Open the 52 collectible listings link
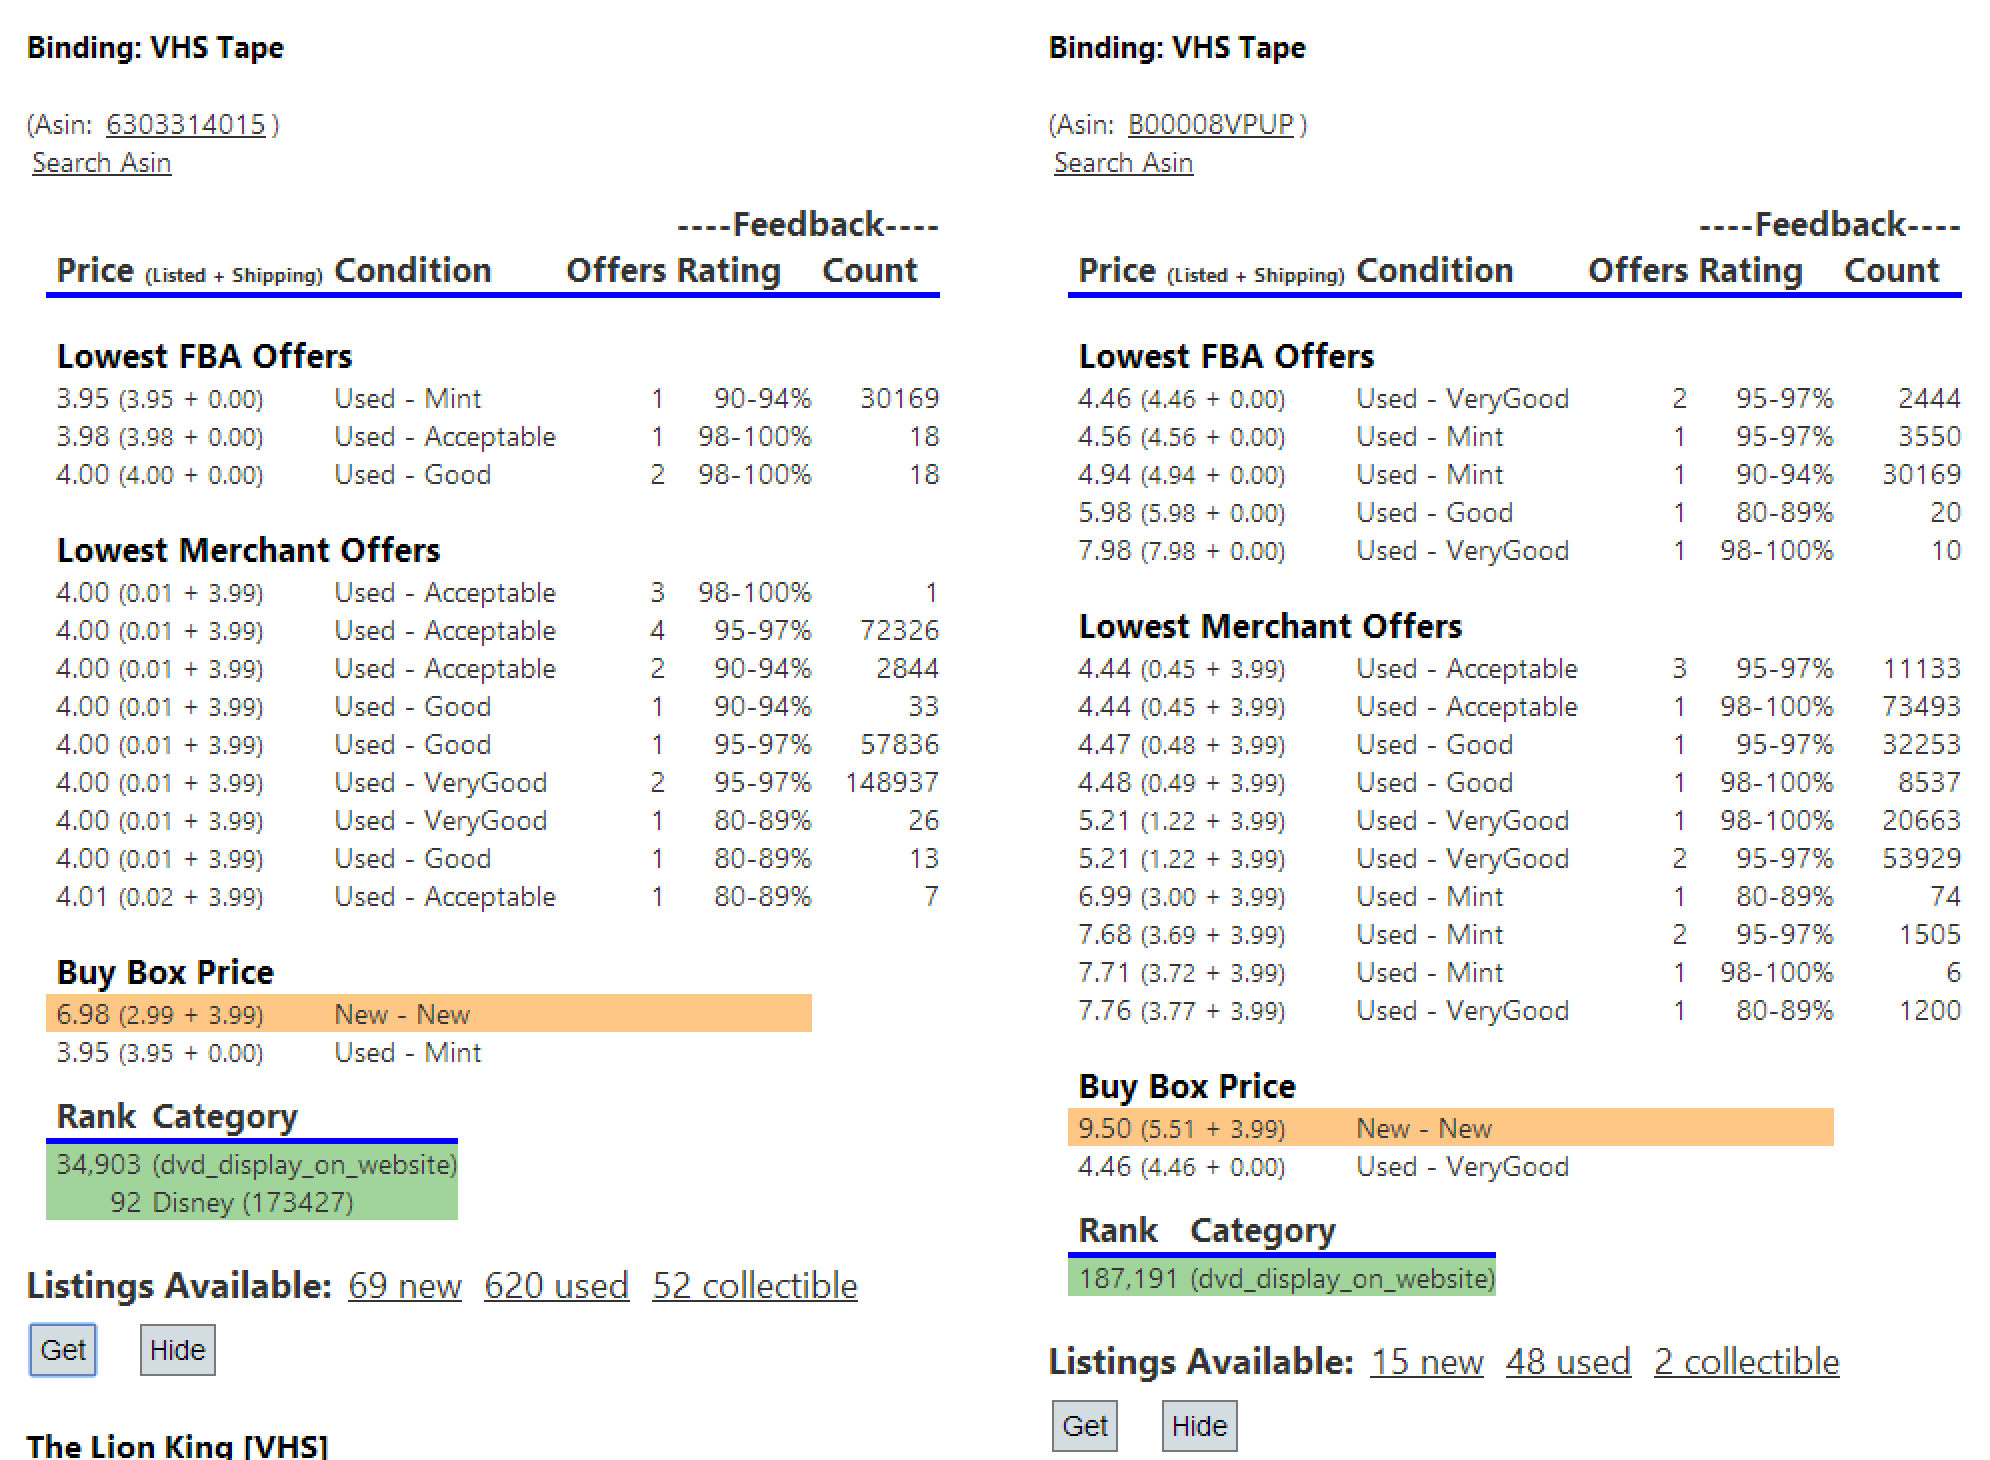 point(754,1286)
